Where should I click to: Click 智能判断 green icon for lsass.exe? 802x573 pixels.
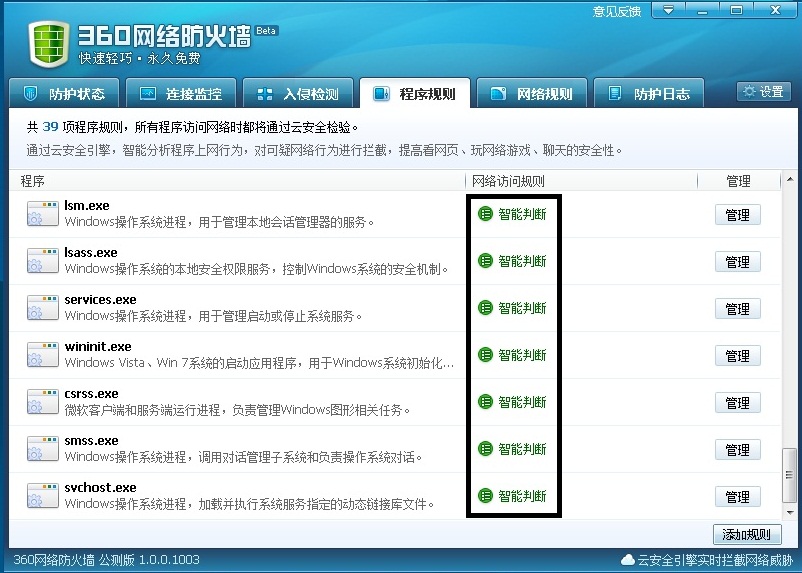[x=485, y=261]
